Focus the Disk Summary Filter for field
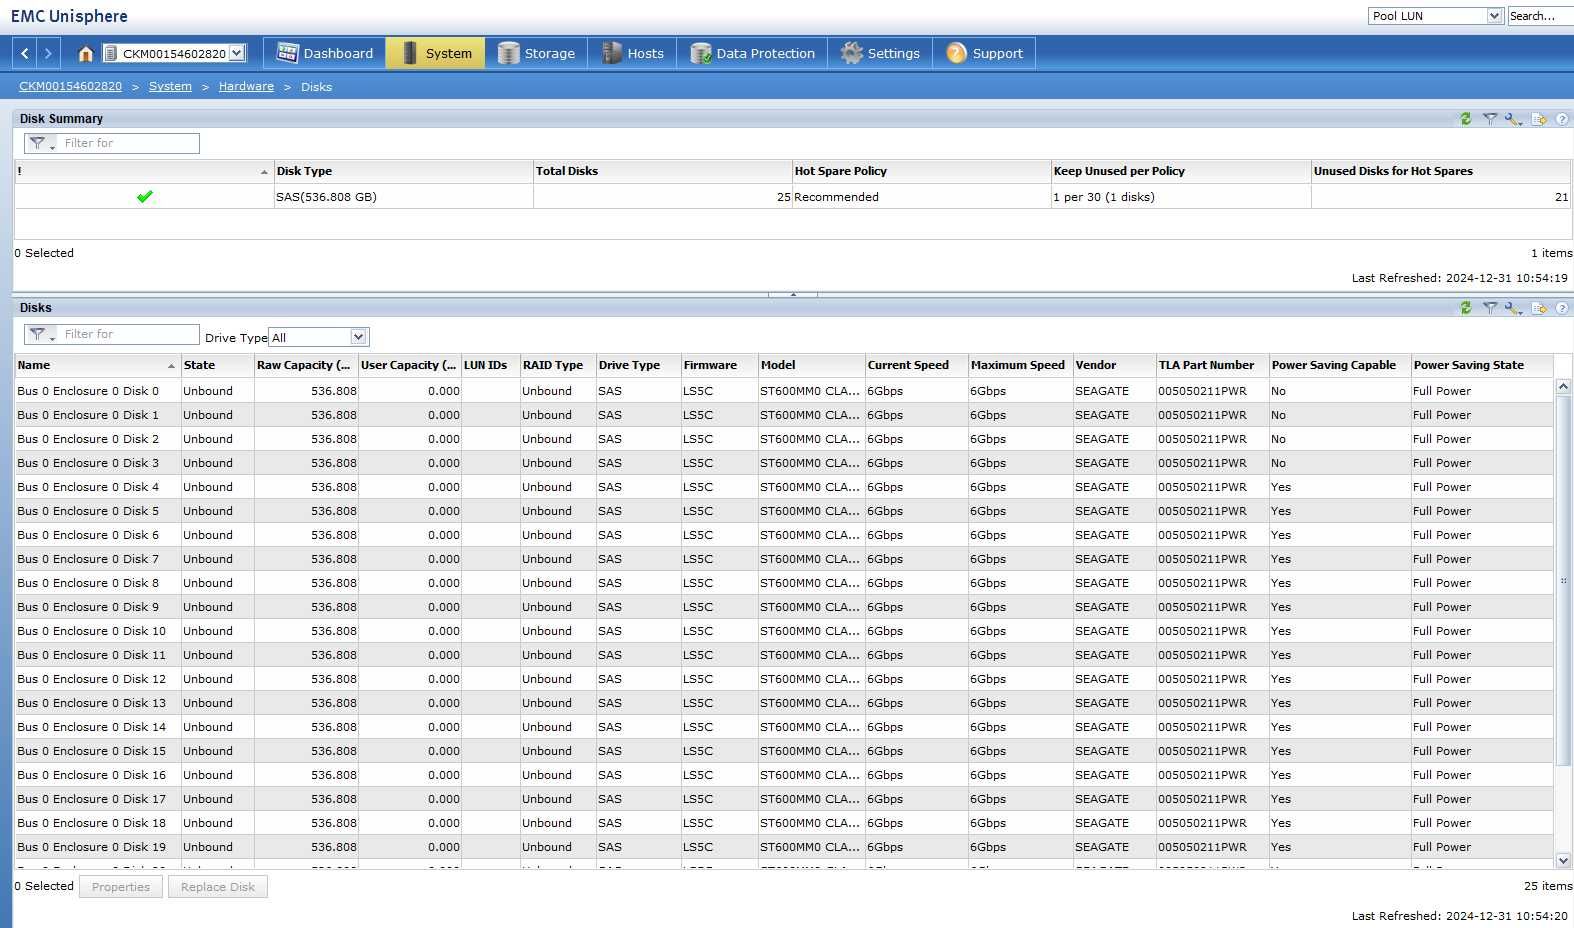 [x=129, y=143]
